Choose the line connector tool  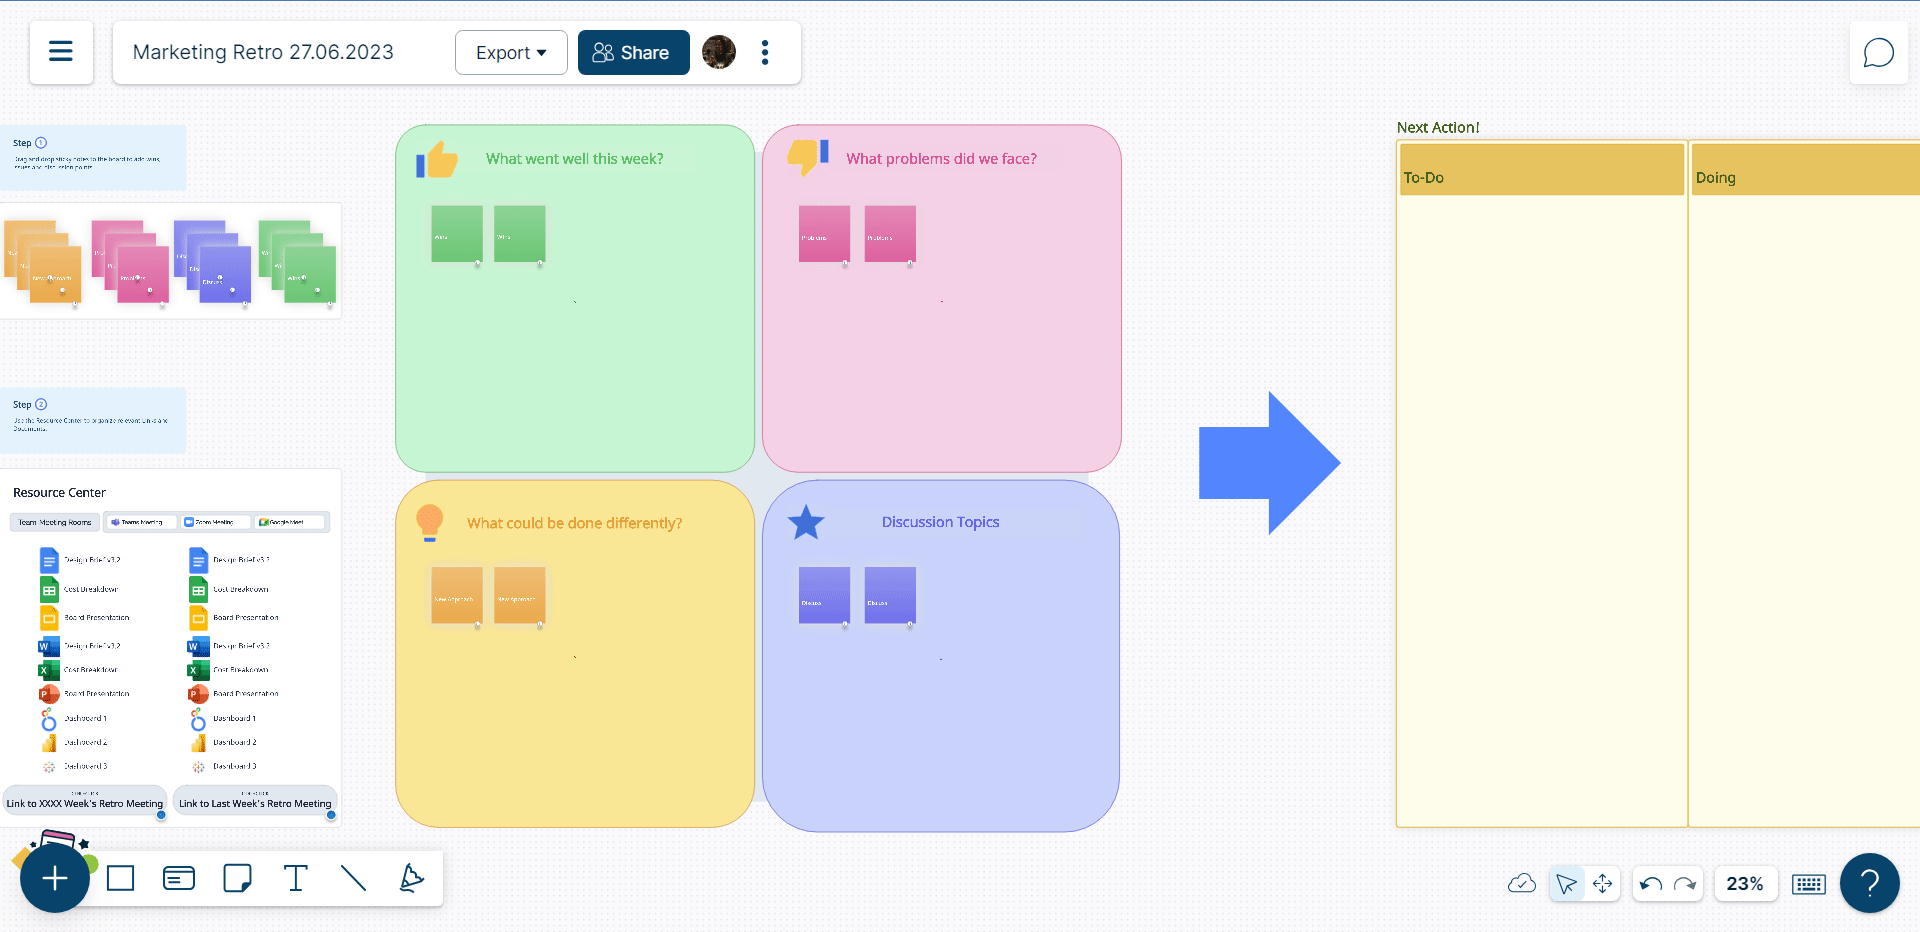point(353,879)
